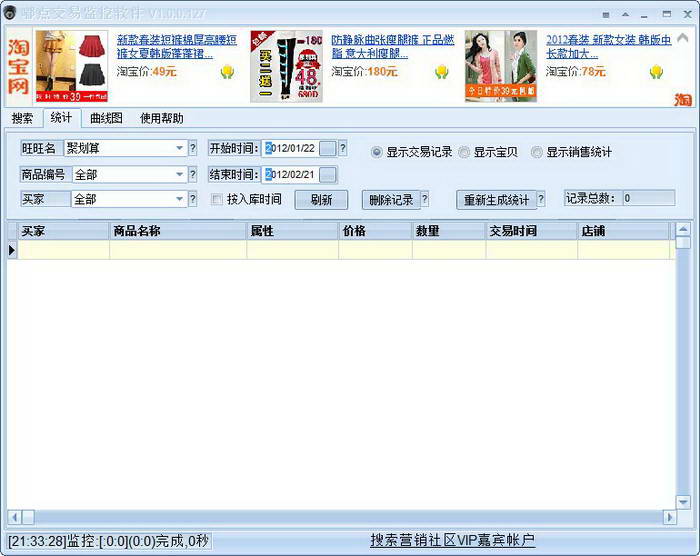Expand the 旺旺名 dropdown showing 聚划算

pyautogui.click(x=179, y=148)
